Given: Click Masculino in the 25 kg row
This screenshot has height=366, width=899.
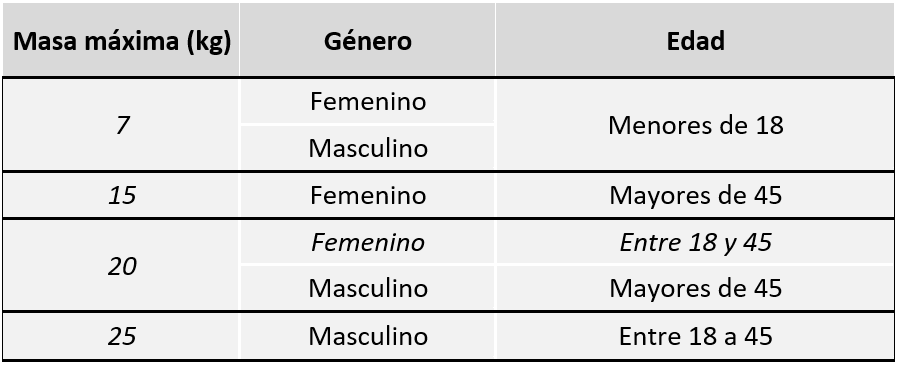Looking at the screenshot, I should click(368, 336).
